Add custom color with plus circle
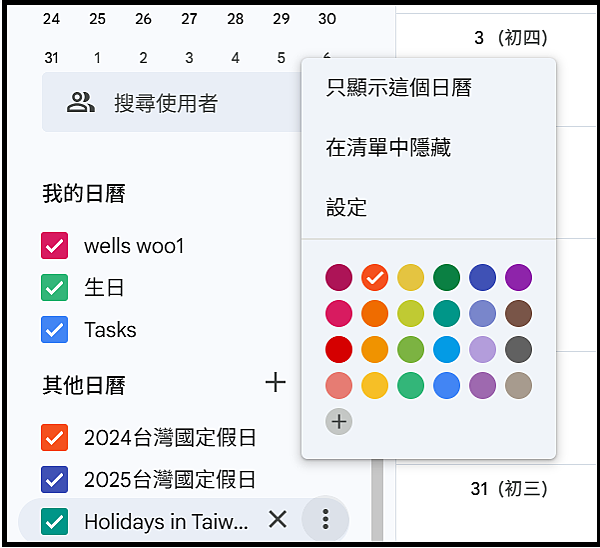600x548 pixels. click(x=339, y=422)
